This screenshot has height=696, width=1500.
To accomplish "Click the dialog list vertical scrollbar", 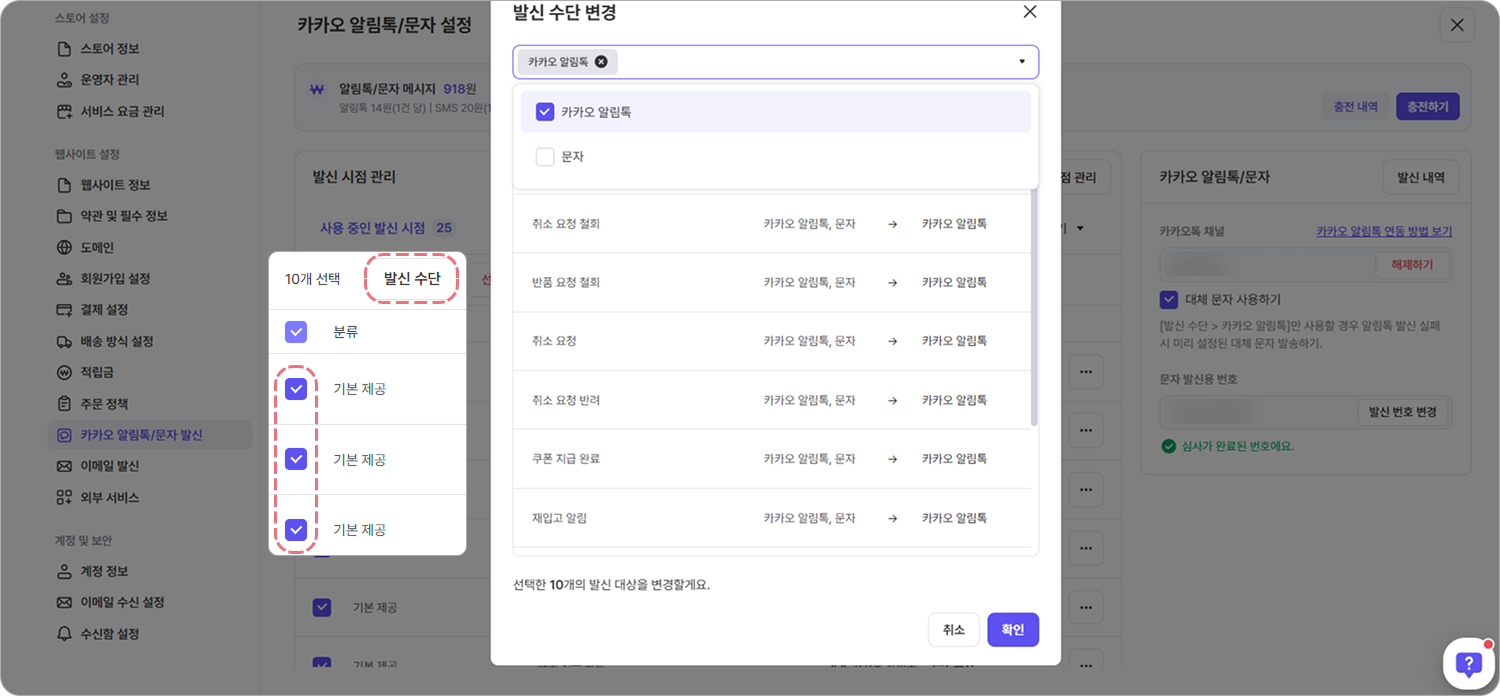I will point(1035,305).
